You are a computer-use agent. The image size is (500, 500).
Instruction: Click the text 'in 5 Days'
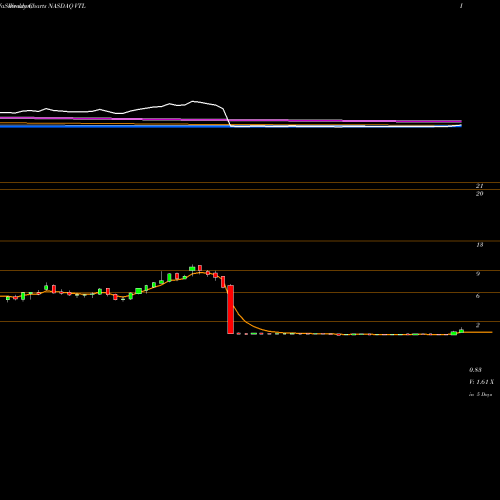click(x=480, y=394)
